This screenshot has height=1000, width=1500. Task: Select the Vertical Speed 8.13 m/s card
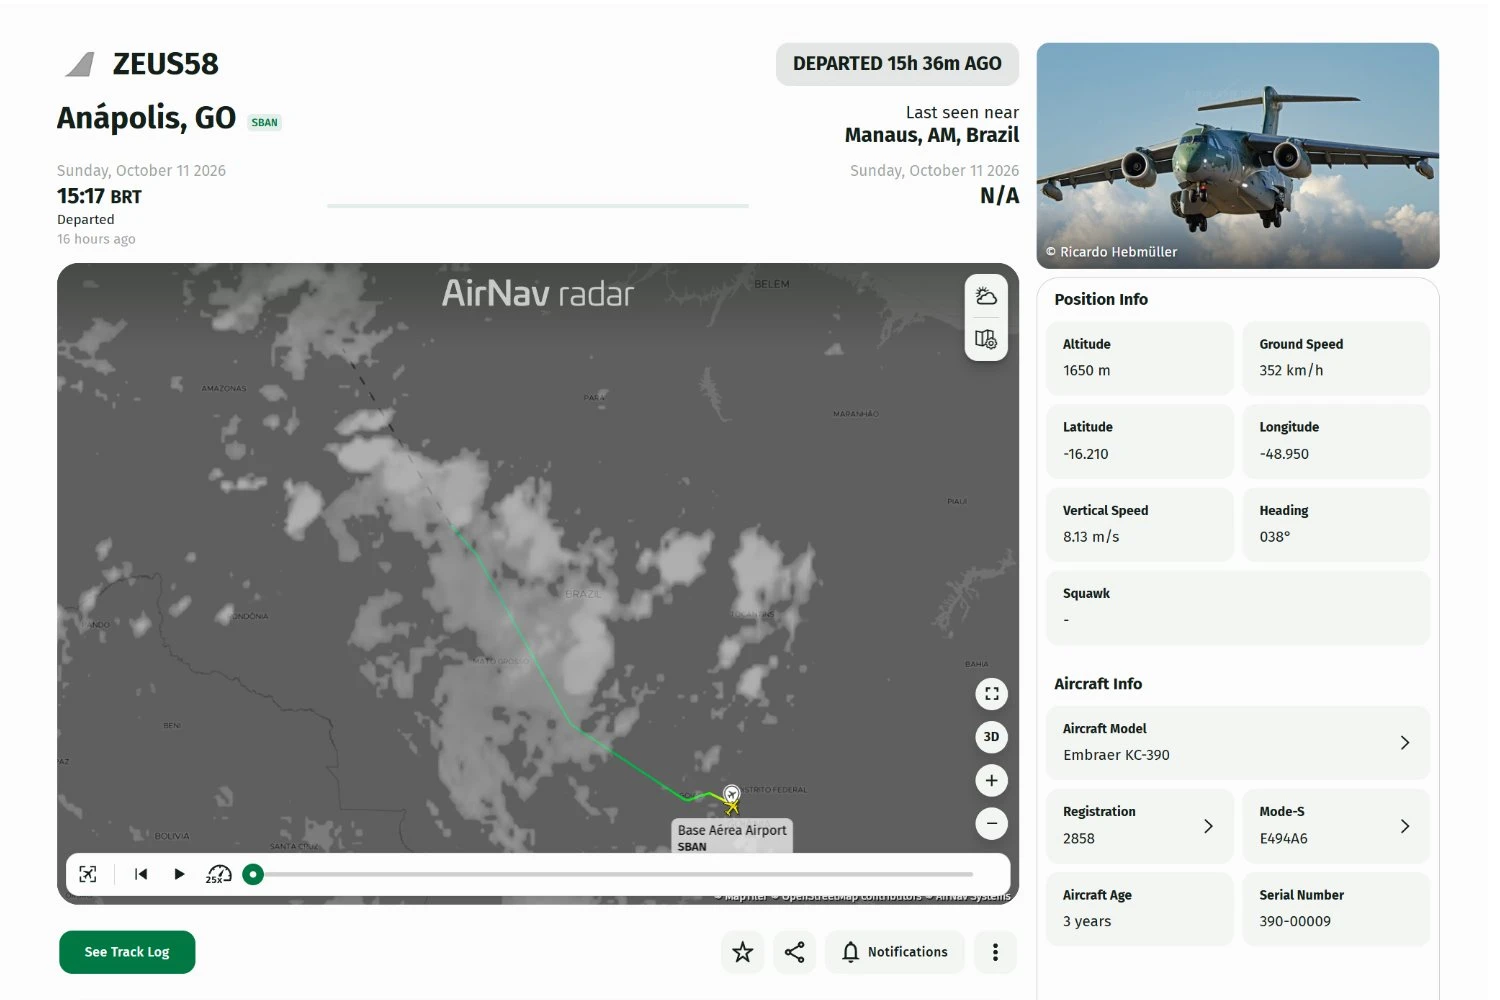coord(1139,525)
